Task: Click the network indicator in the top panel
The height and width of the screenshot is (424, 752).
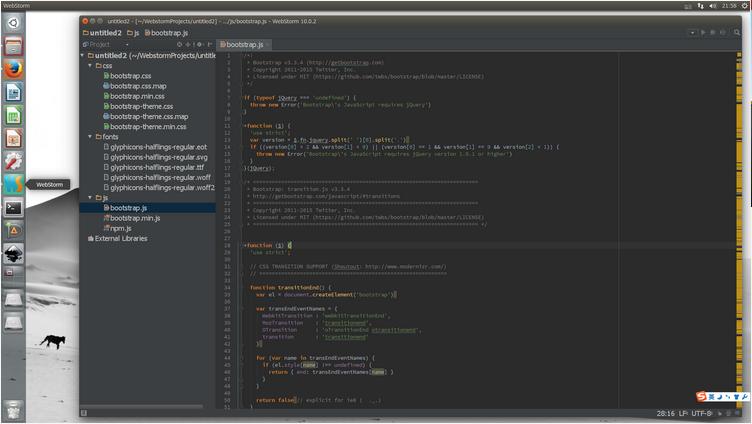Action: coord(701,6)
